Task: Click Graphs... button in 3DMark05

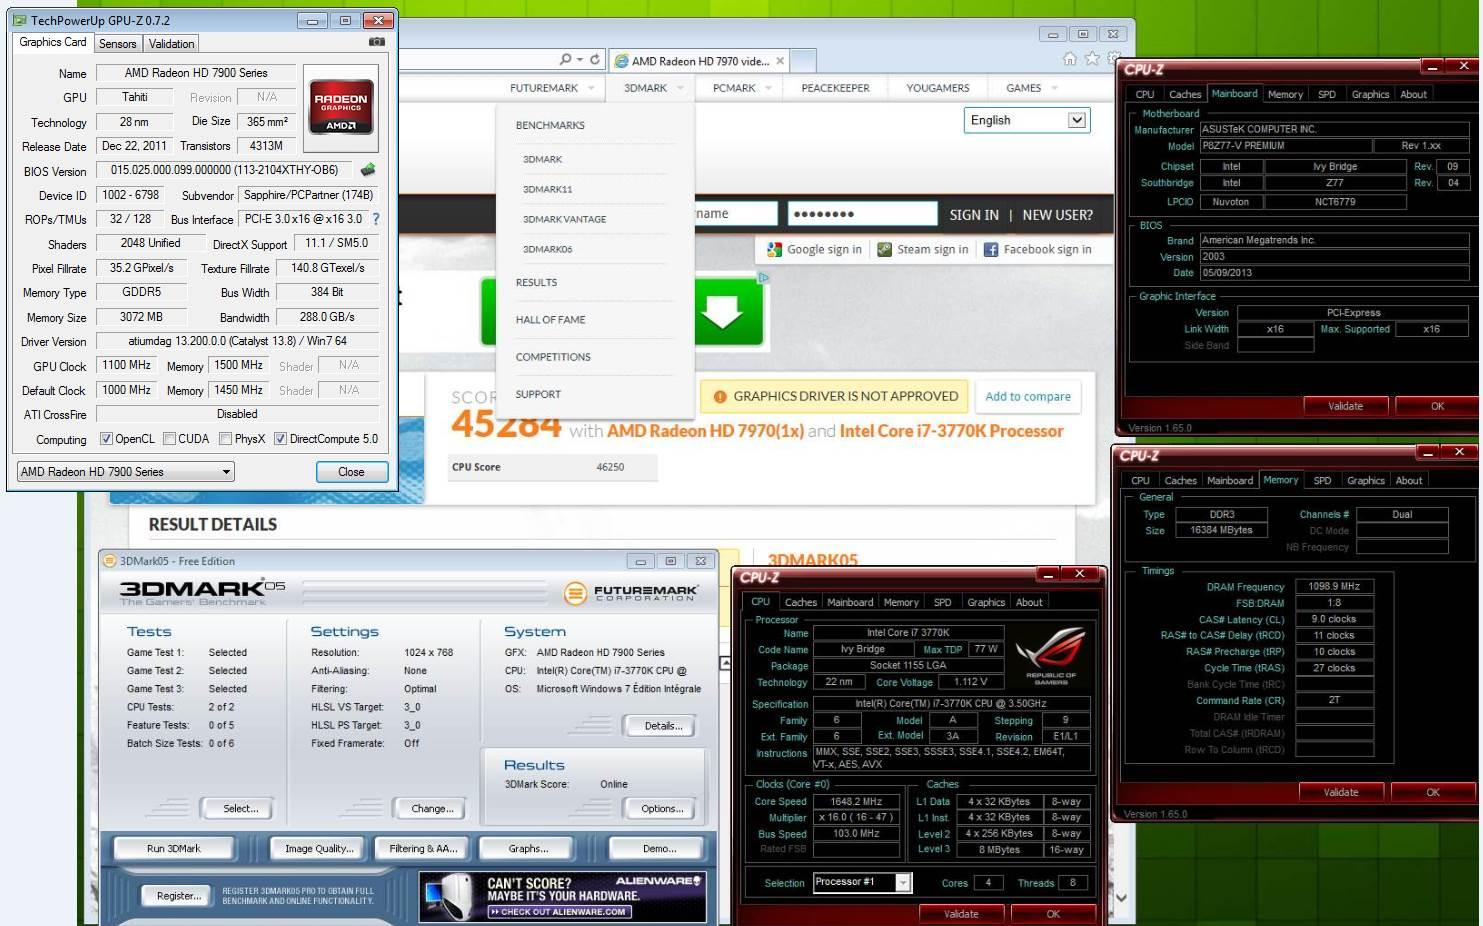Action: pos(528,849)
